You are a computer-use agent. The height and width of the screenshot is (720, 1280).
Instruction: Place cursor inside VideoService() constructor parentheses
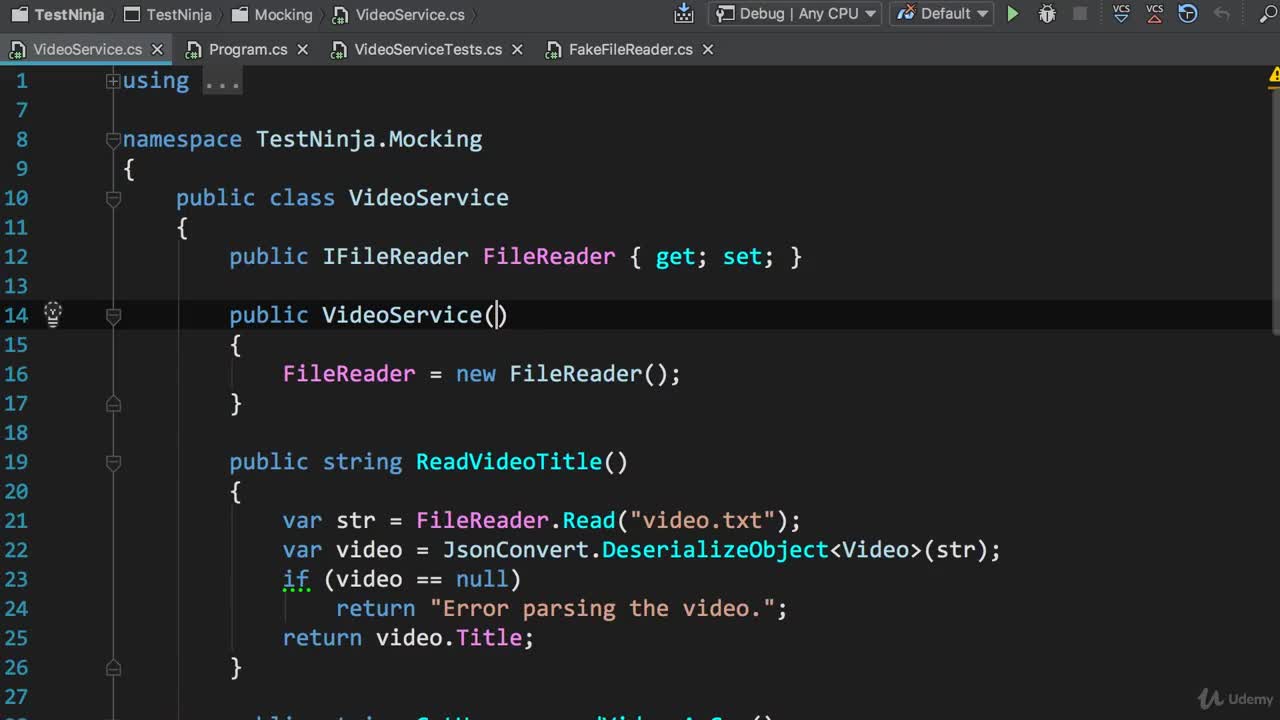coord(497,315)
